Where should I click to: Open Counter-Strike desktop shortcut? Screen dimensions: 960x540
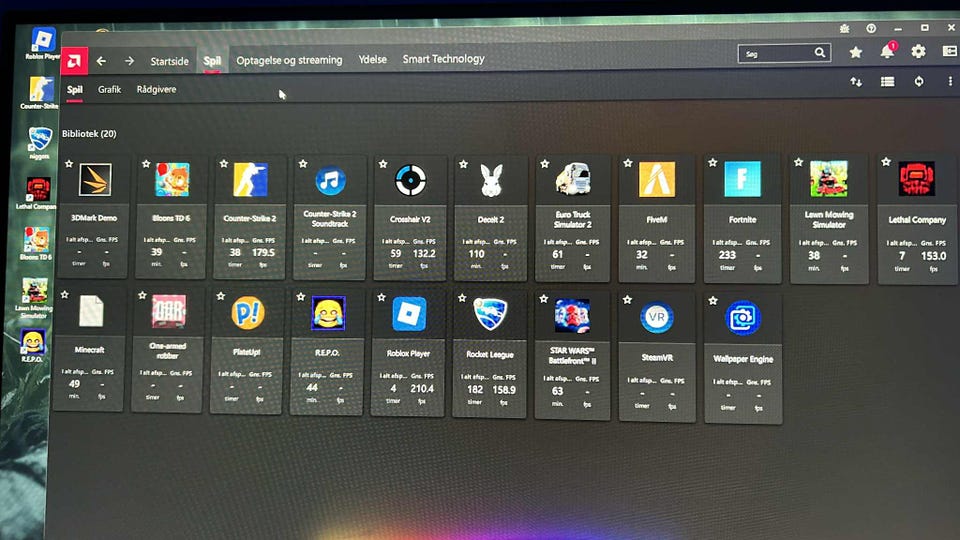point(40,93)
